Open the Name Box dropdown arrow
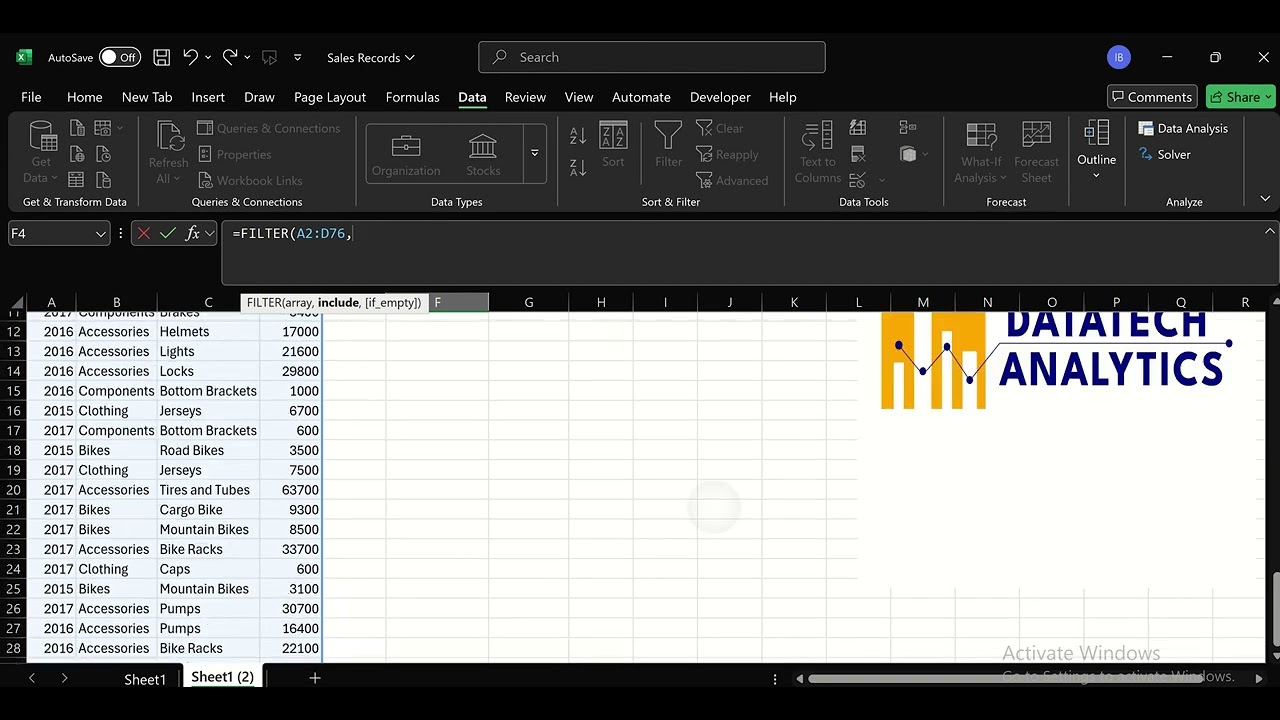 100,234
